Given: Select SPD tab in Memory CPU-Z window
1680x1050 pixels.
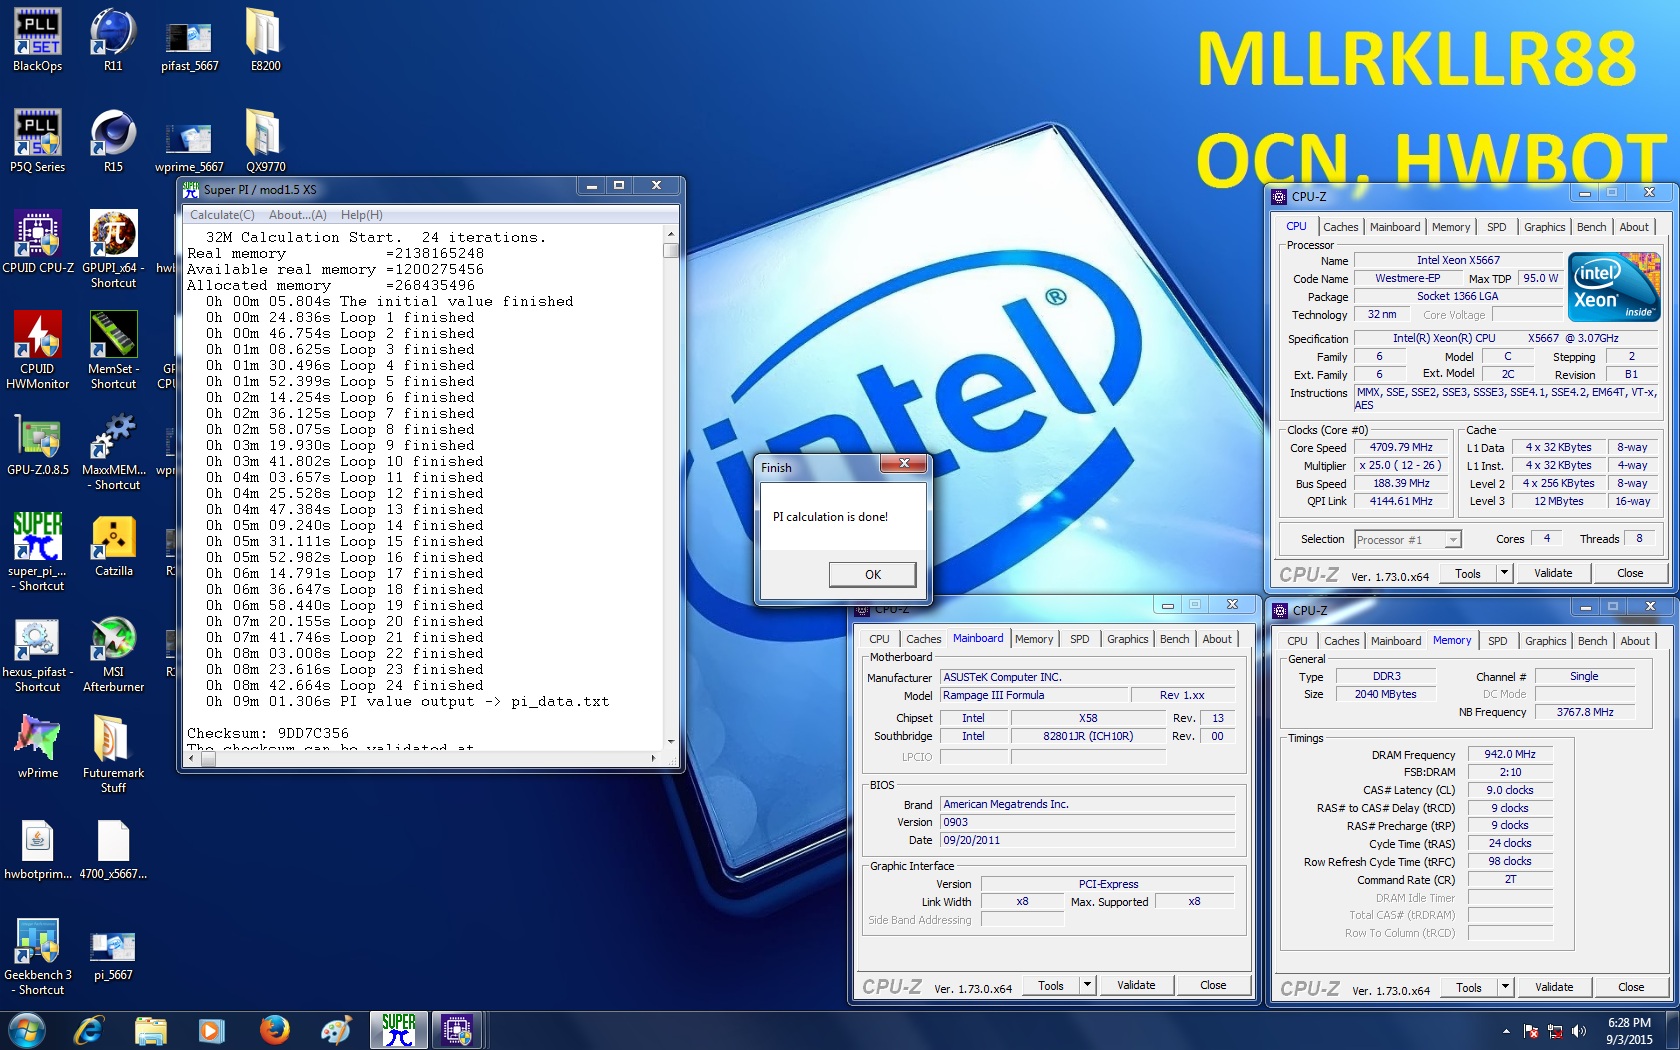Looking at the screenshot, I should [x=1497, y=641].
